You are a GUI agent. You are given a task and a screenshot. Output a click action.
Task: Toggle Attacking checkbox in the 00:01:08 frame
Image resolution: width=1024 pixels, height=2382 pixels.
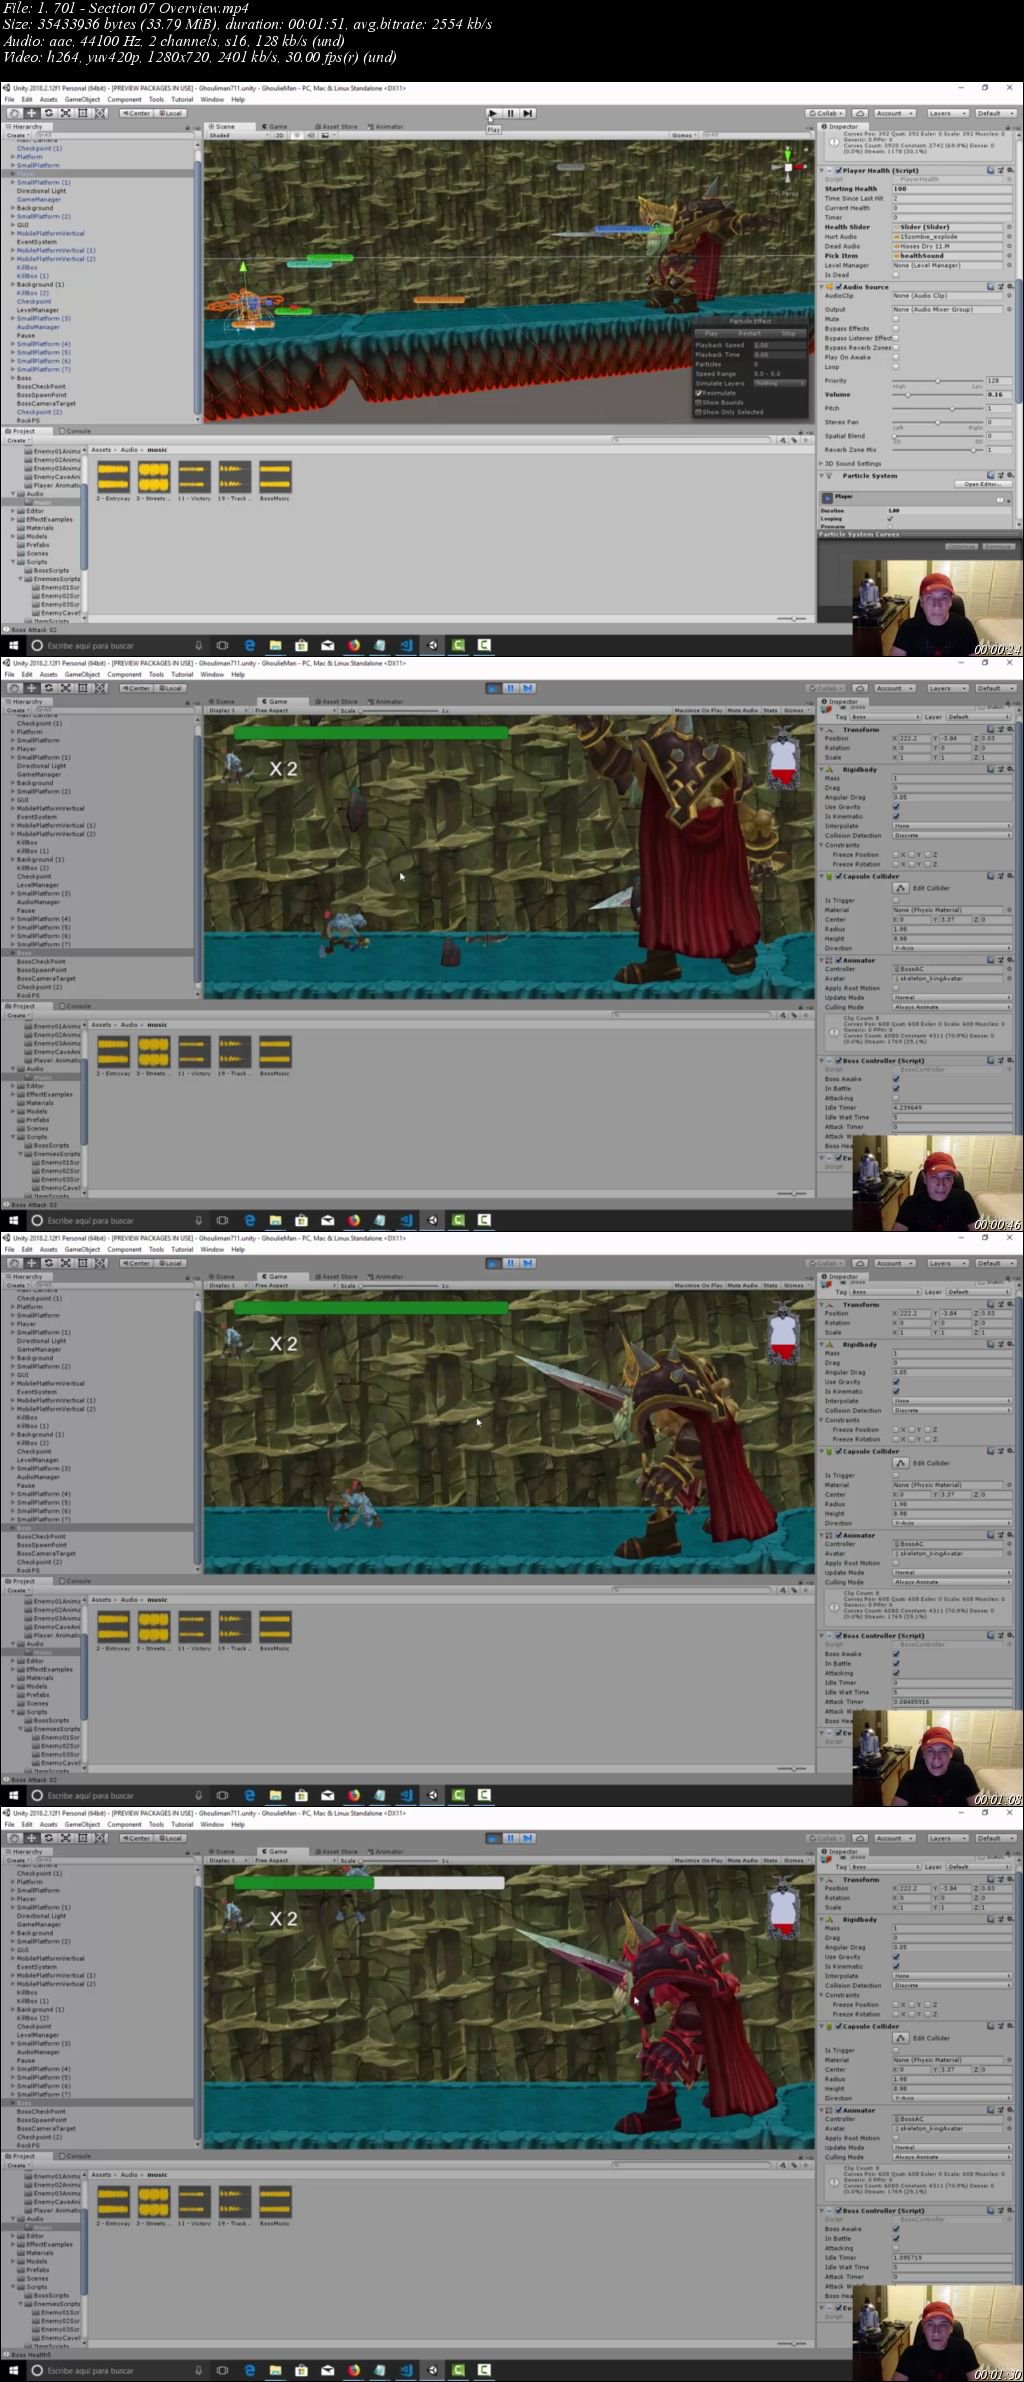click(x=896, y=1673)
